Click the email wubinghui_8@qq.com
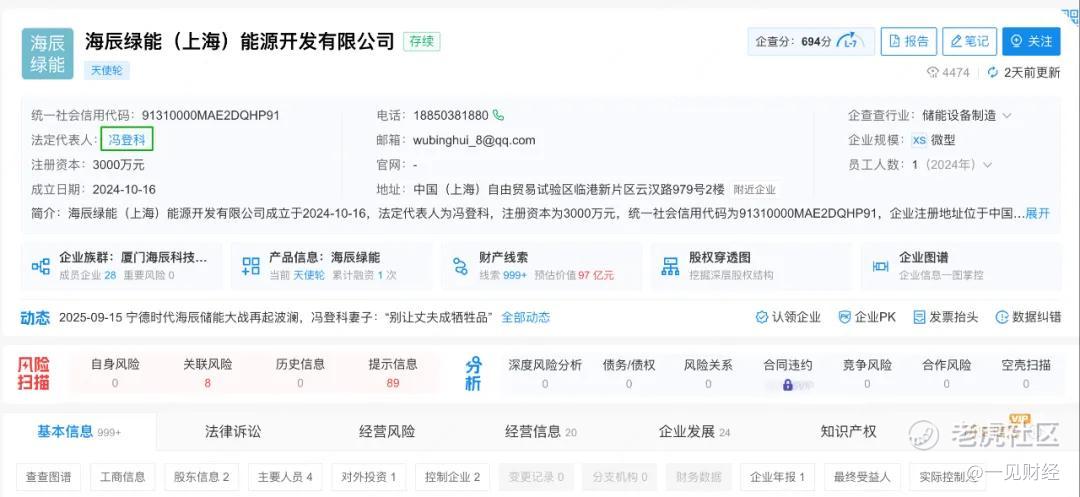Image resolution: width=1080 pixels, height=497 pixels. 474,140
